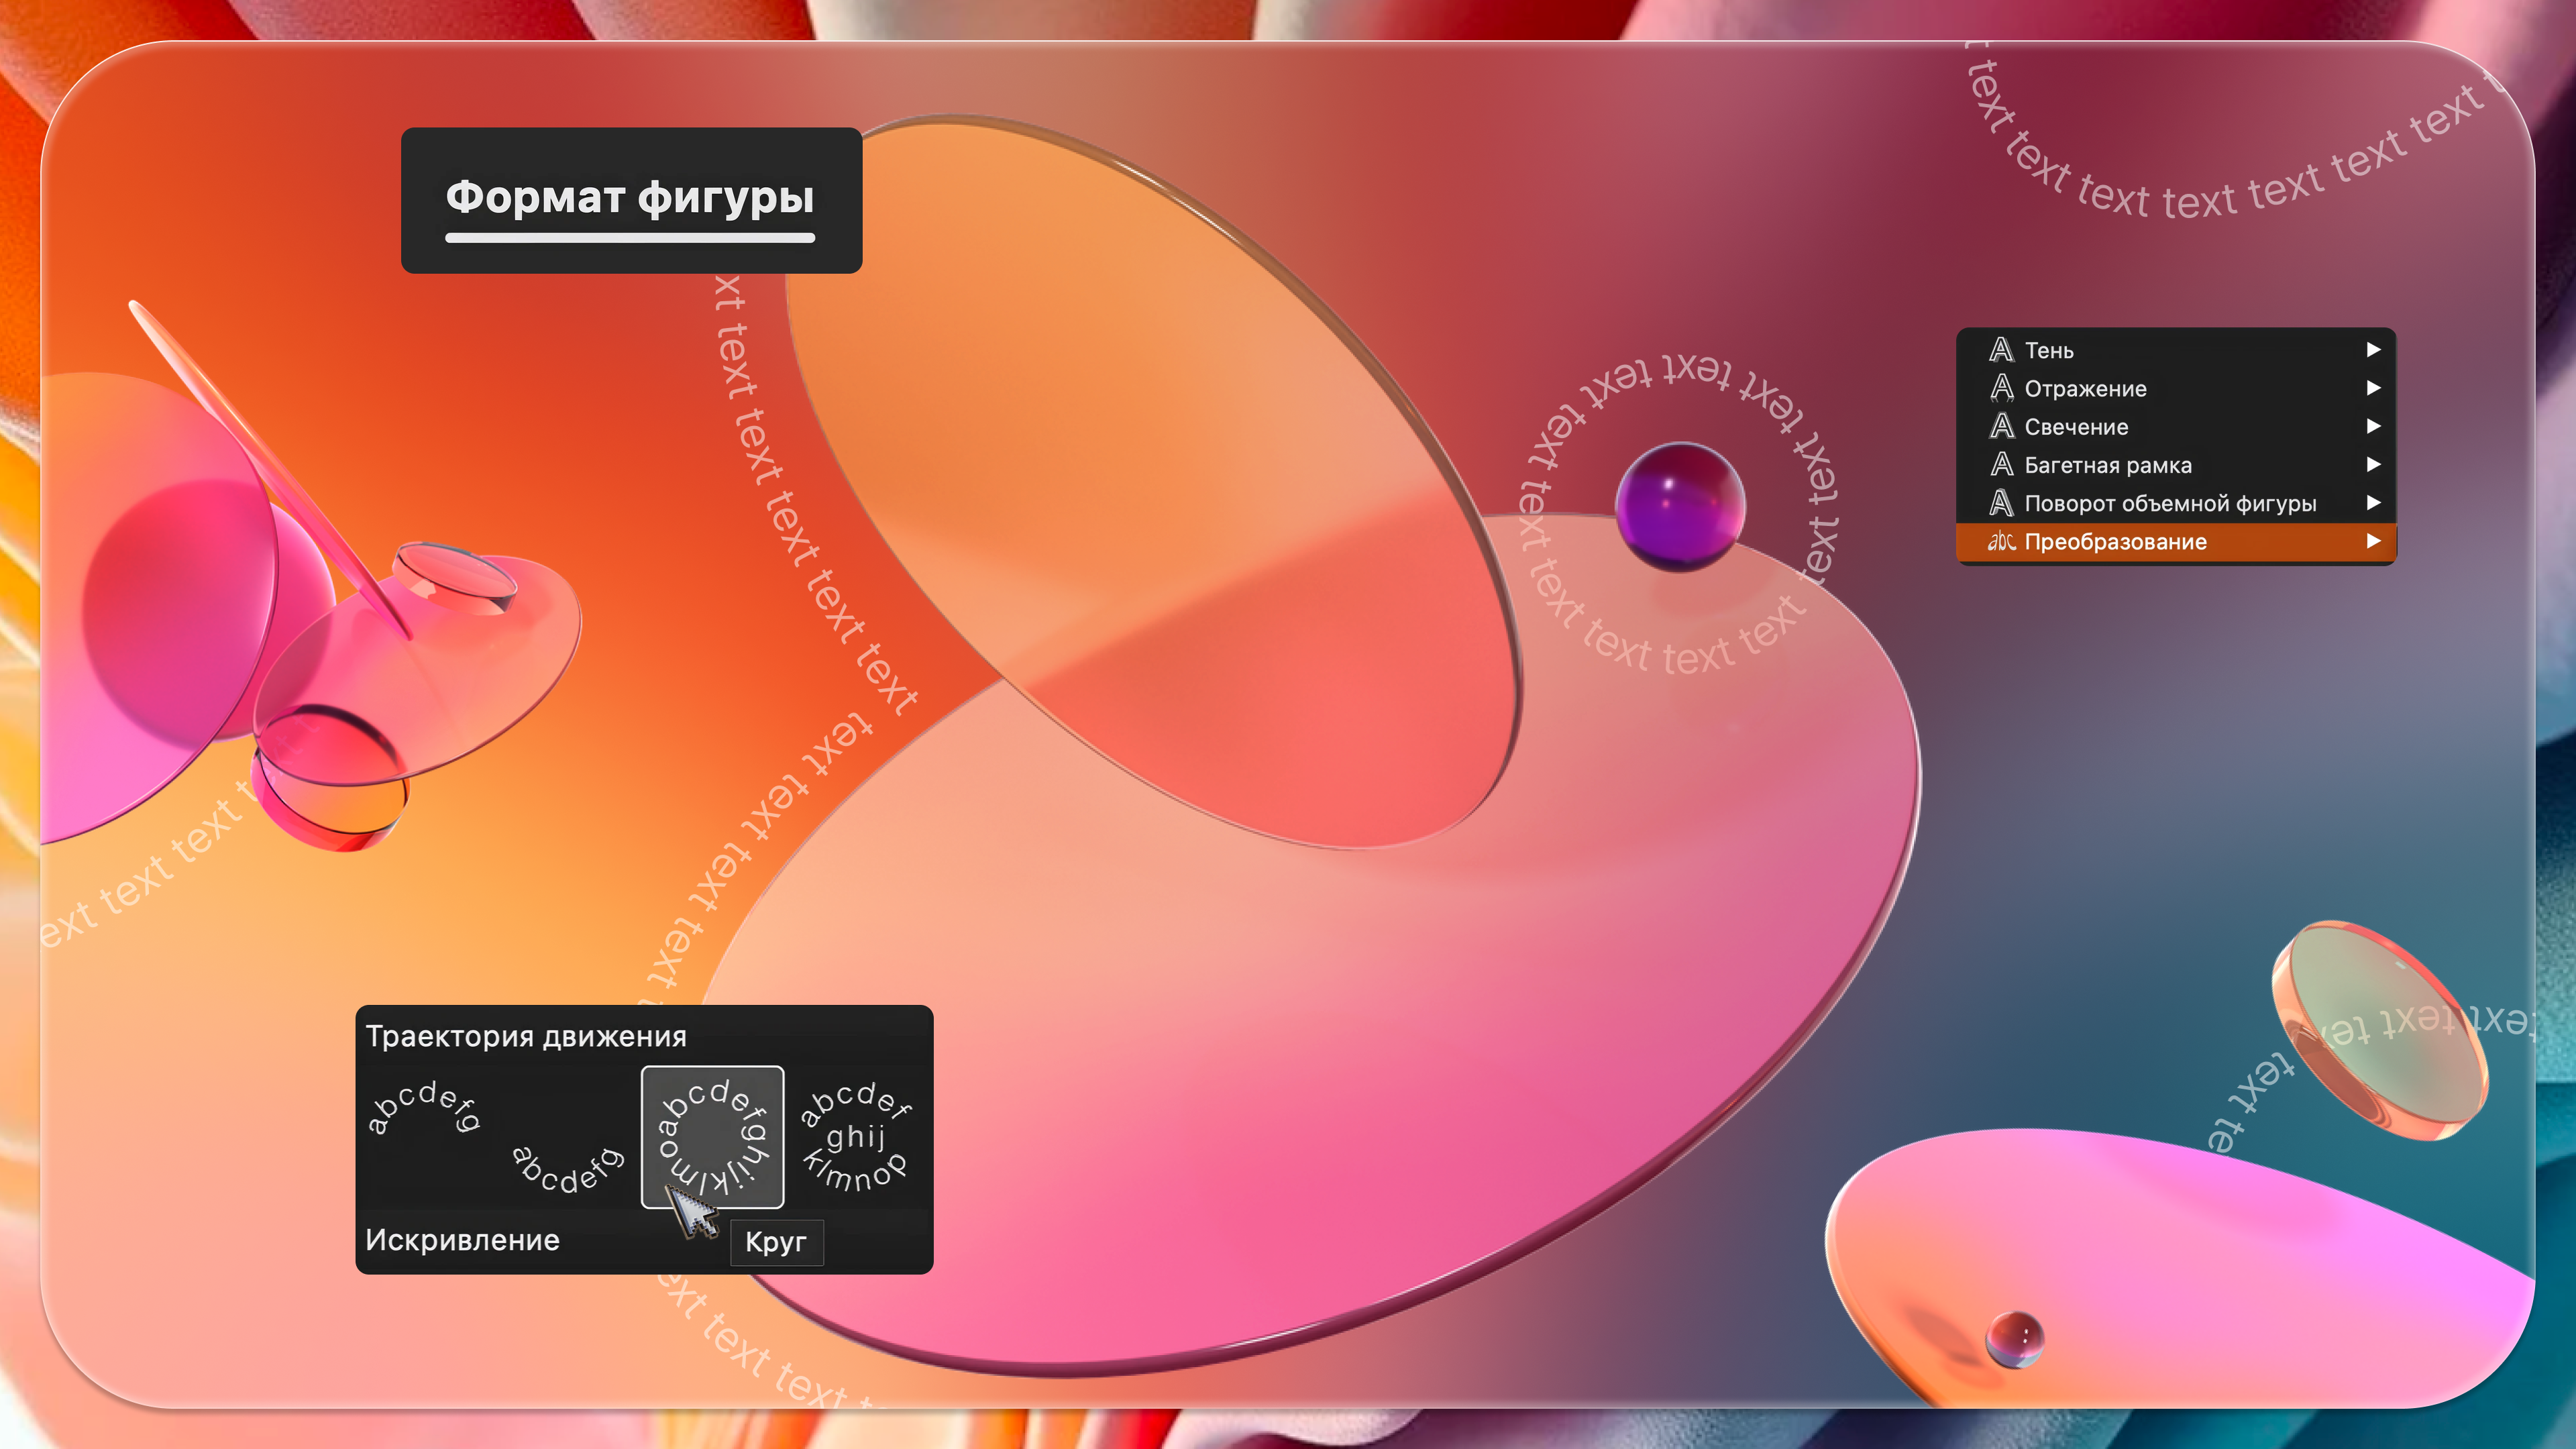Expand the Отражение submenu arrow
This screenshot has height=1449, width=2576.
point(2373,388)
